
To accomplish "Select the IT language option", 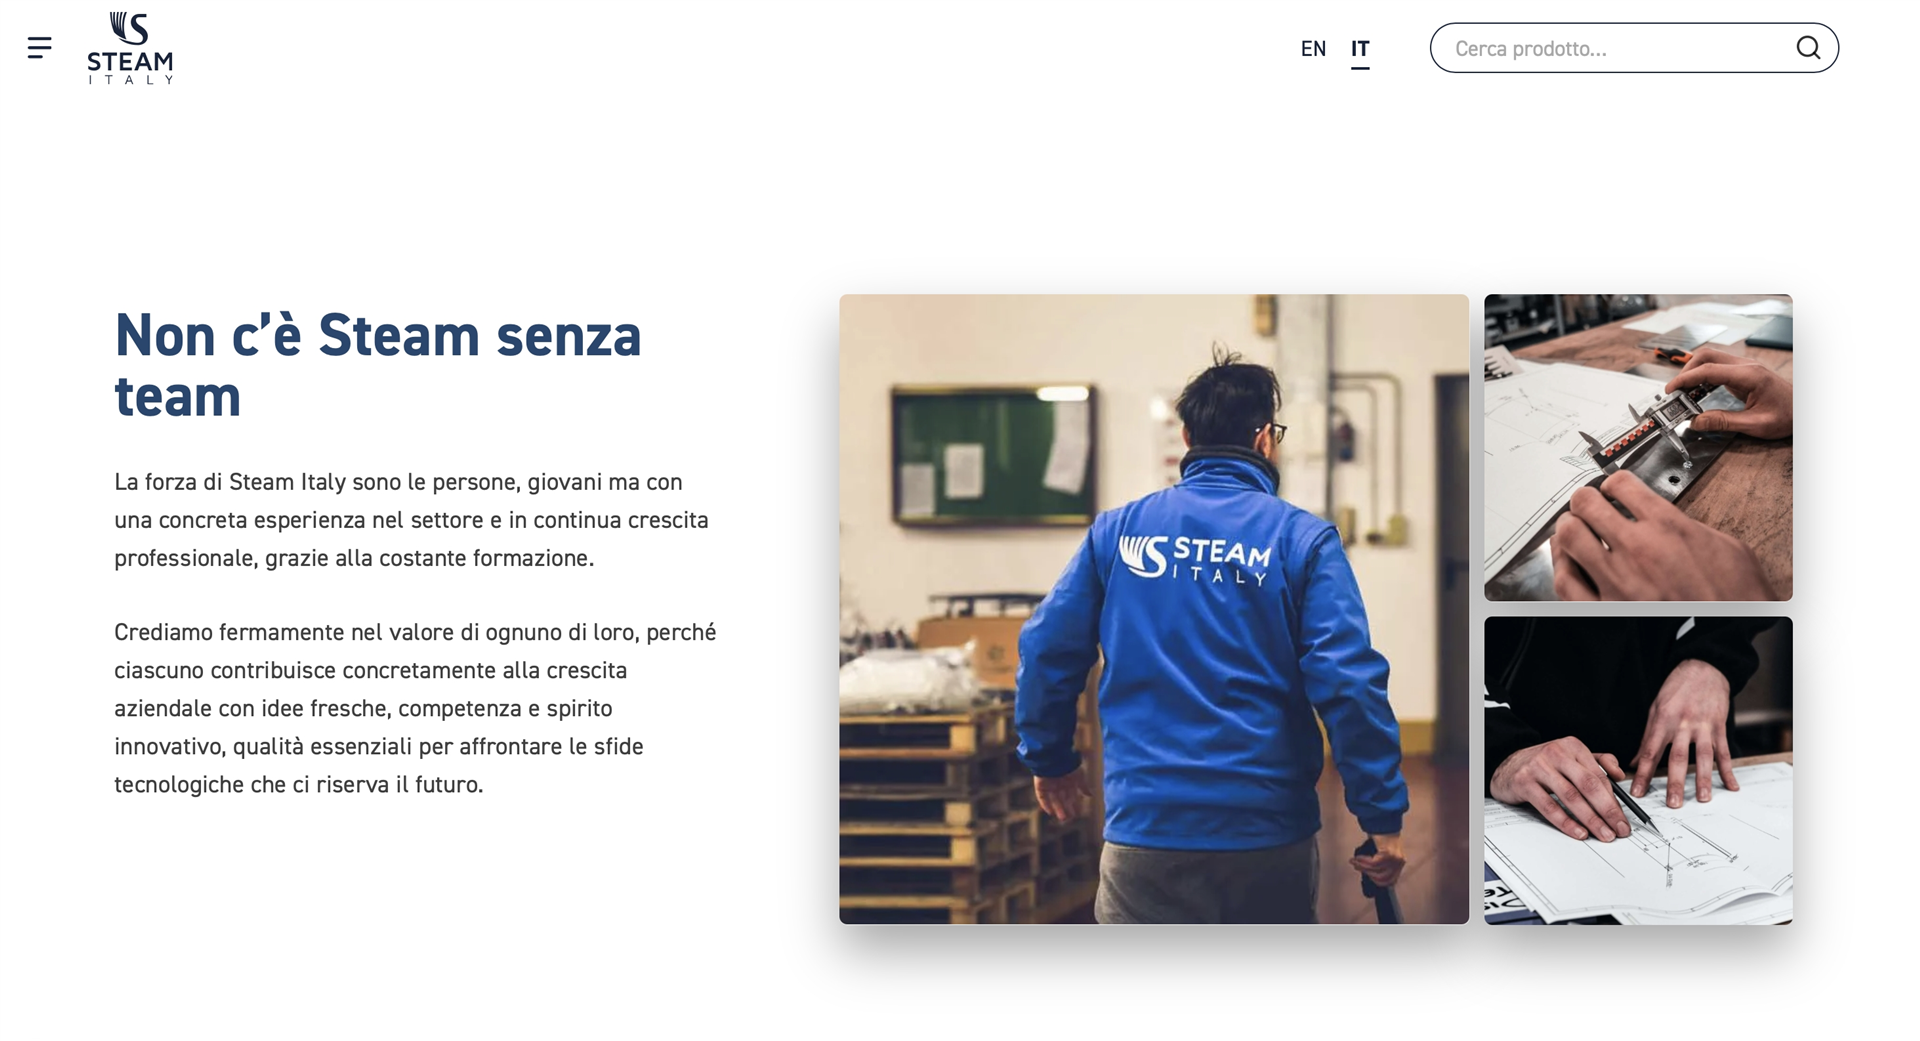I will (x=1360, y=49).
